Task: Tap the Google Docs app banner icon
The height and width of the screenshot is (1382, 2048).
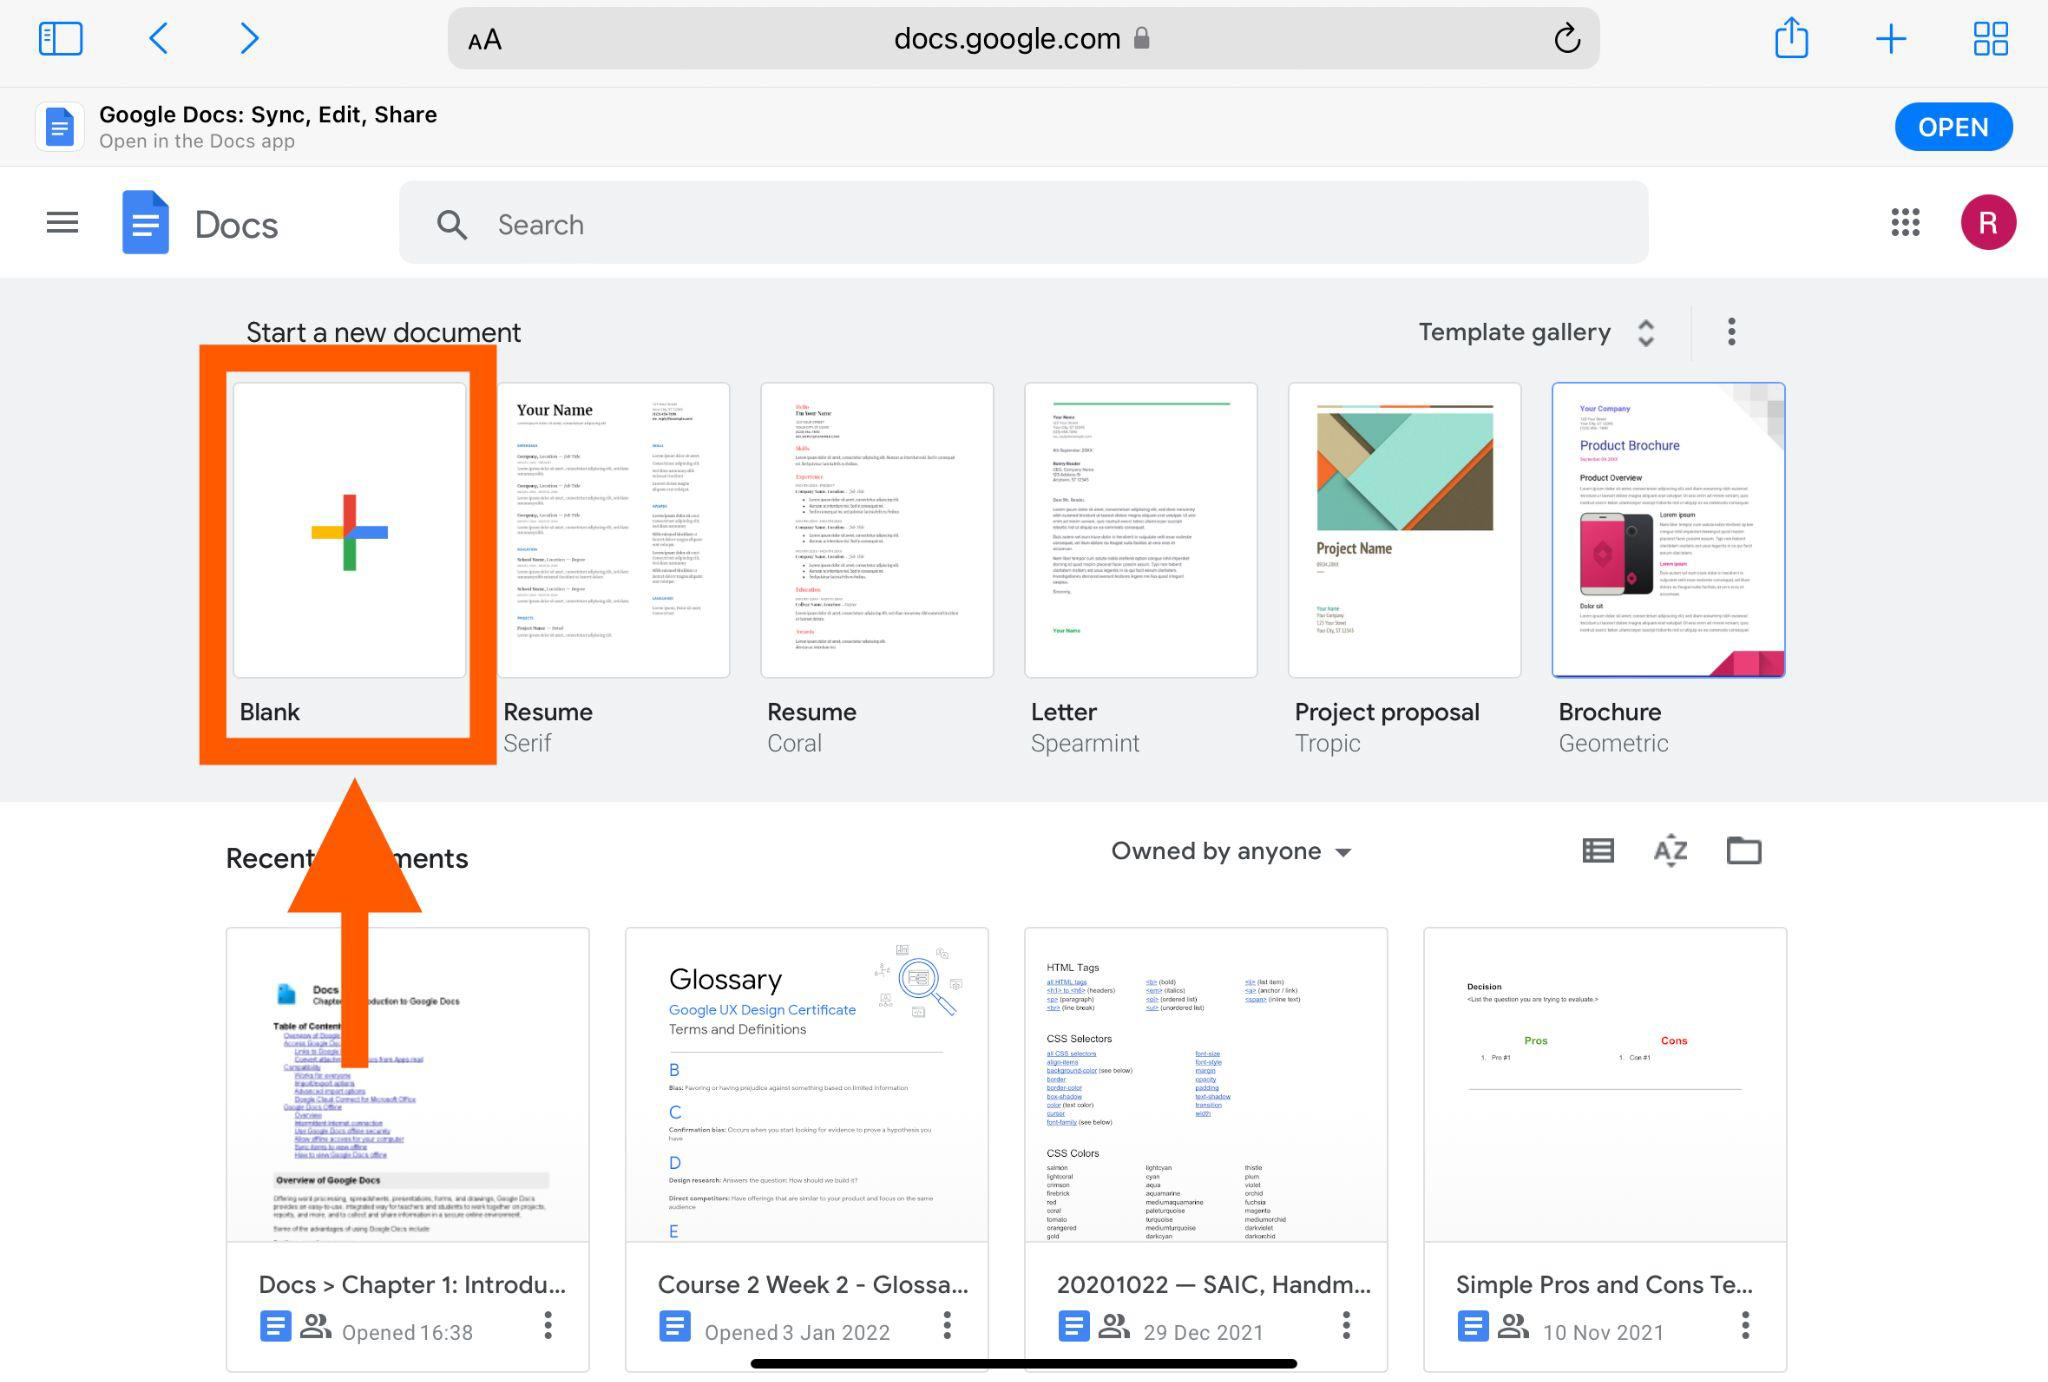Action: [x=60, y=127]
